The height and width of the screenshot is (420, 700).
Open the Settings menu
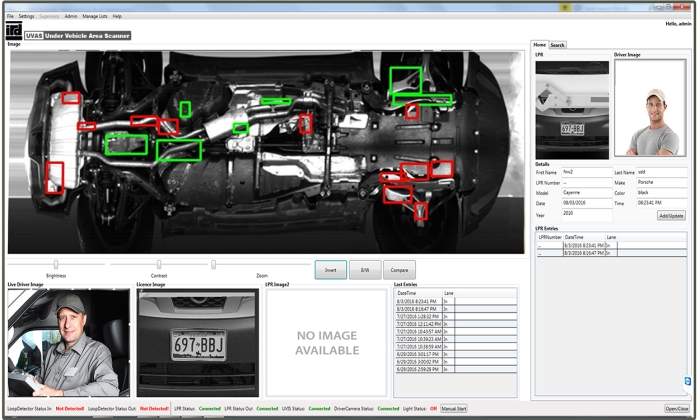26,17
